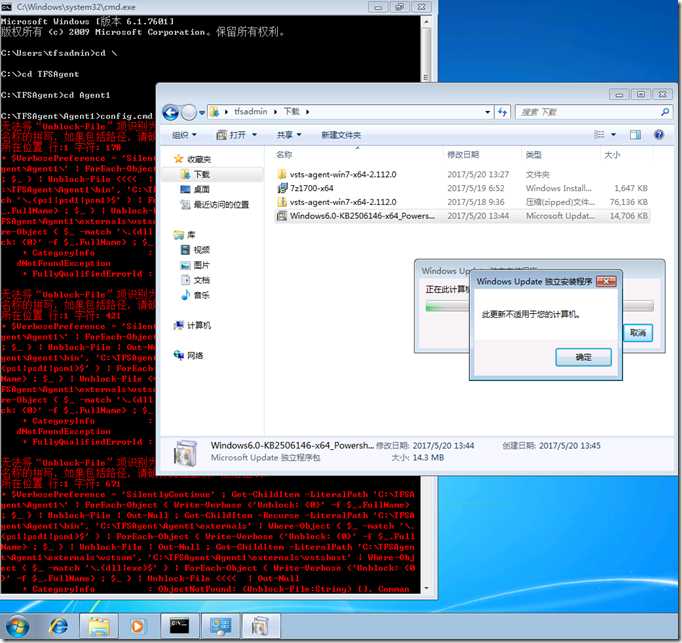The image size is (682, 643).
Task: Click the computer monitor taskbar icon
Action: click(x=221, y=627)
